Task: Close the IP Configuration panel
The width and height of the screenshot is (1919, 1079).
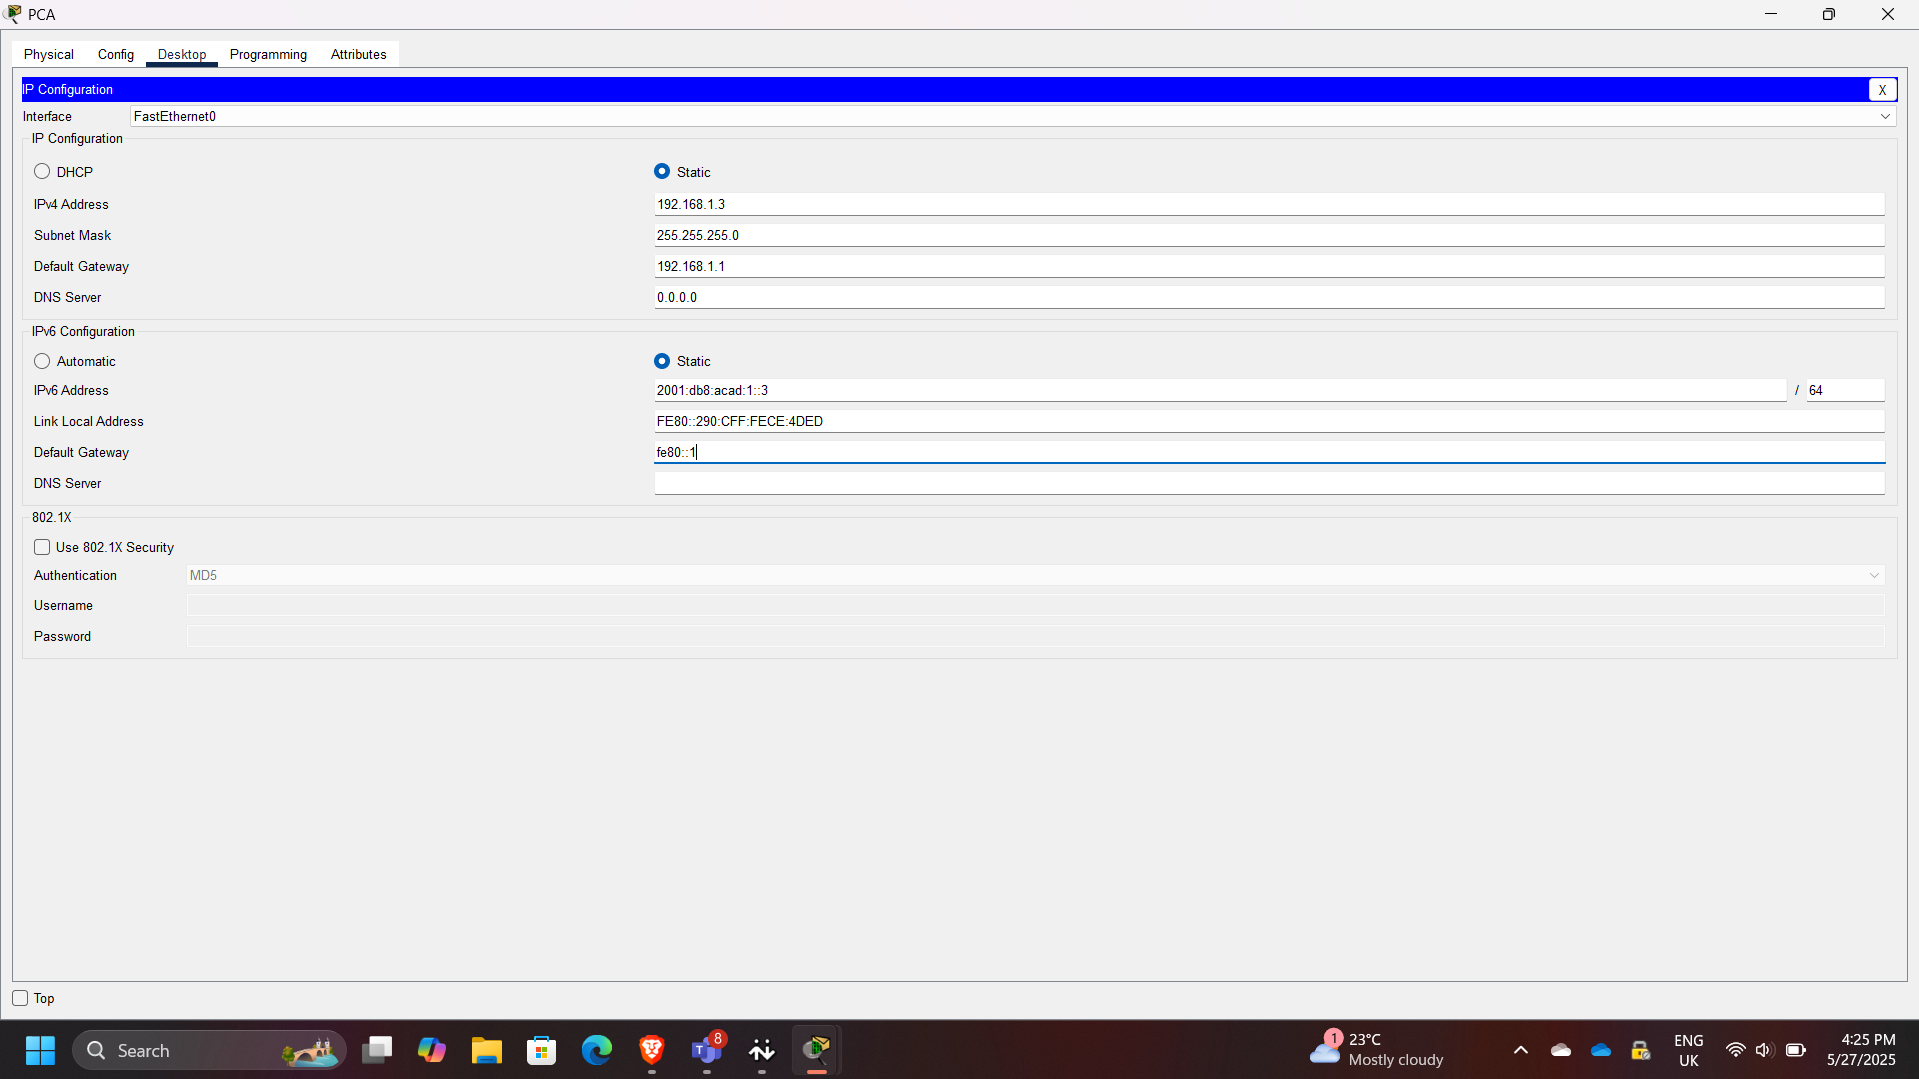Action: pyautogui.click(x=1882, y=90)
